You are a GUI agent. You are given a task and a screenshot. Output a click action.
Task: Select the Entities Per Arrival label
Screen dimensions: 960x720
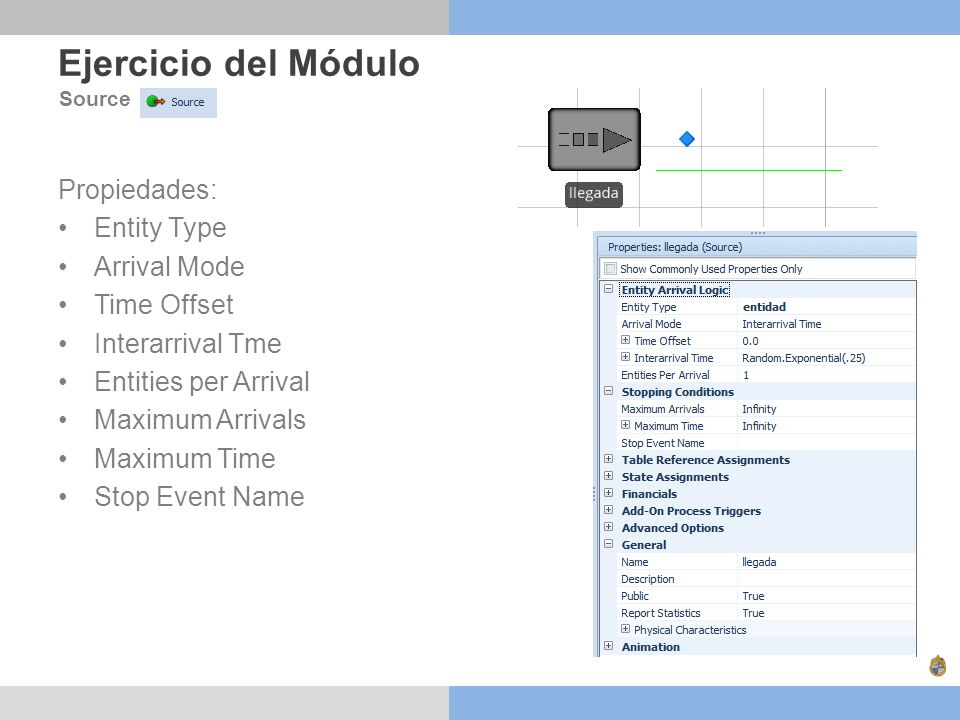(x=665, y=375)
